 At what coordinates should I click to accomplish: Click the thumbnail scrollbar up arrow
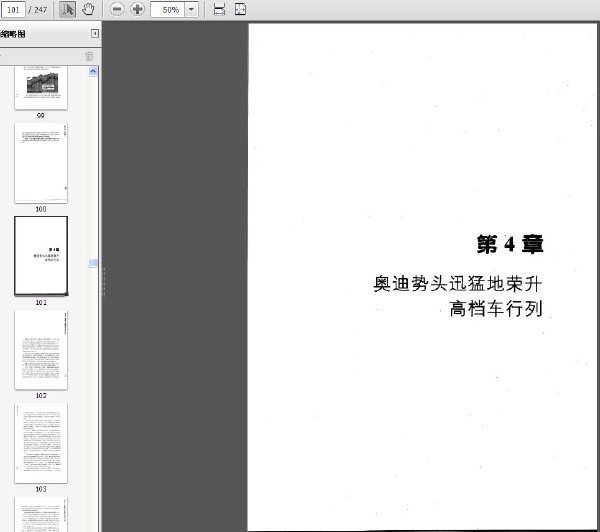point(93,72)
